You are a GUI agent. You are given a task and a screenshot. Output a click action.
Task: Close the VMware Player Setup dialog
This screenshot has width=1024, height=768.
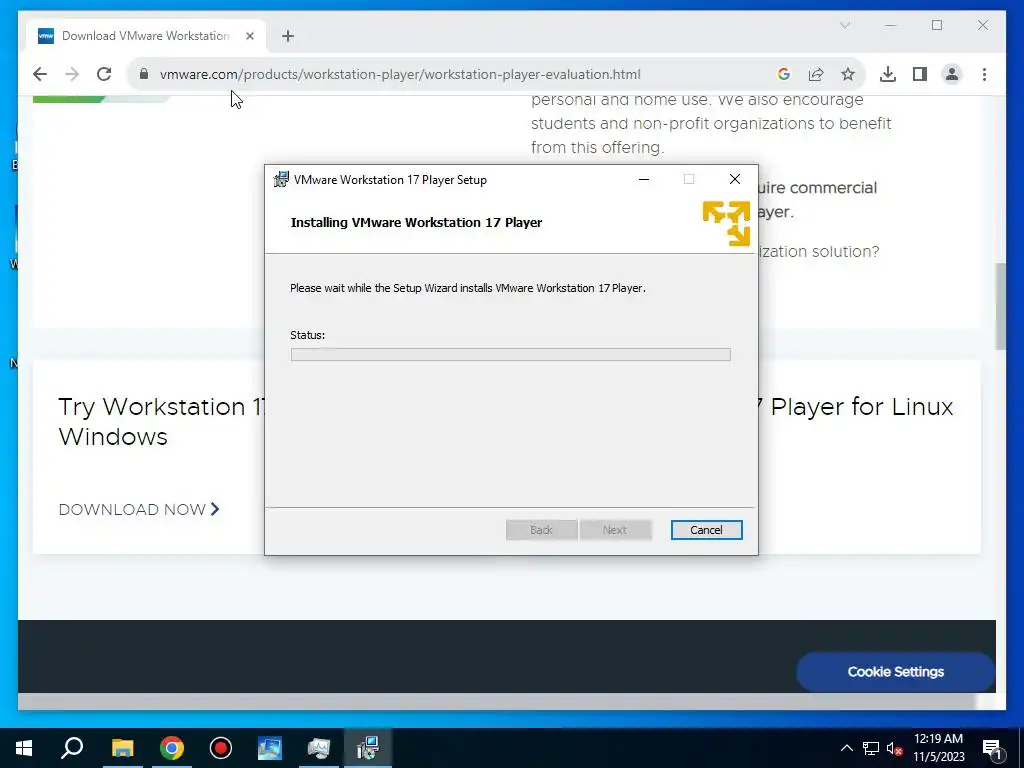click(x=735, y=179)
